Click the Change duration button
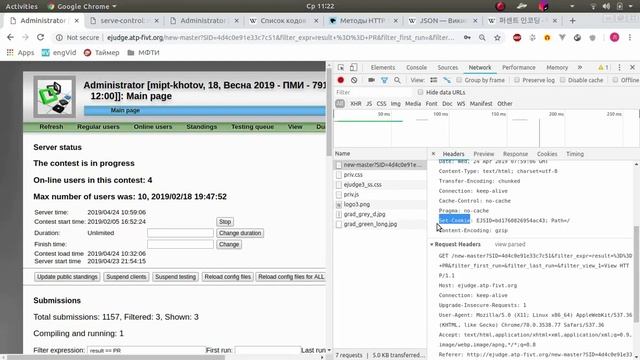This screenshot has width=640, height=360. [240, 233]
